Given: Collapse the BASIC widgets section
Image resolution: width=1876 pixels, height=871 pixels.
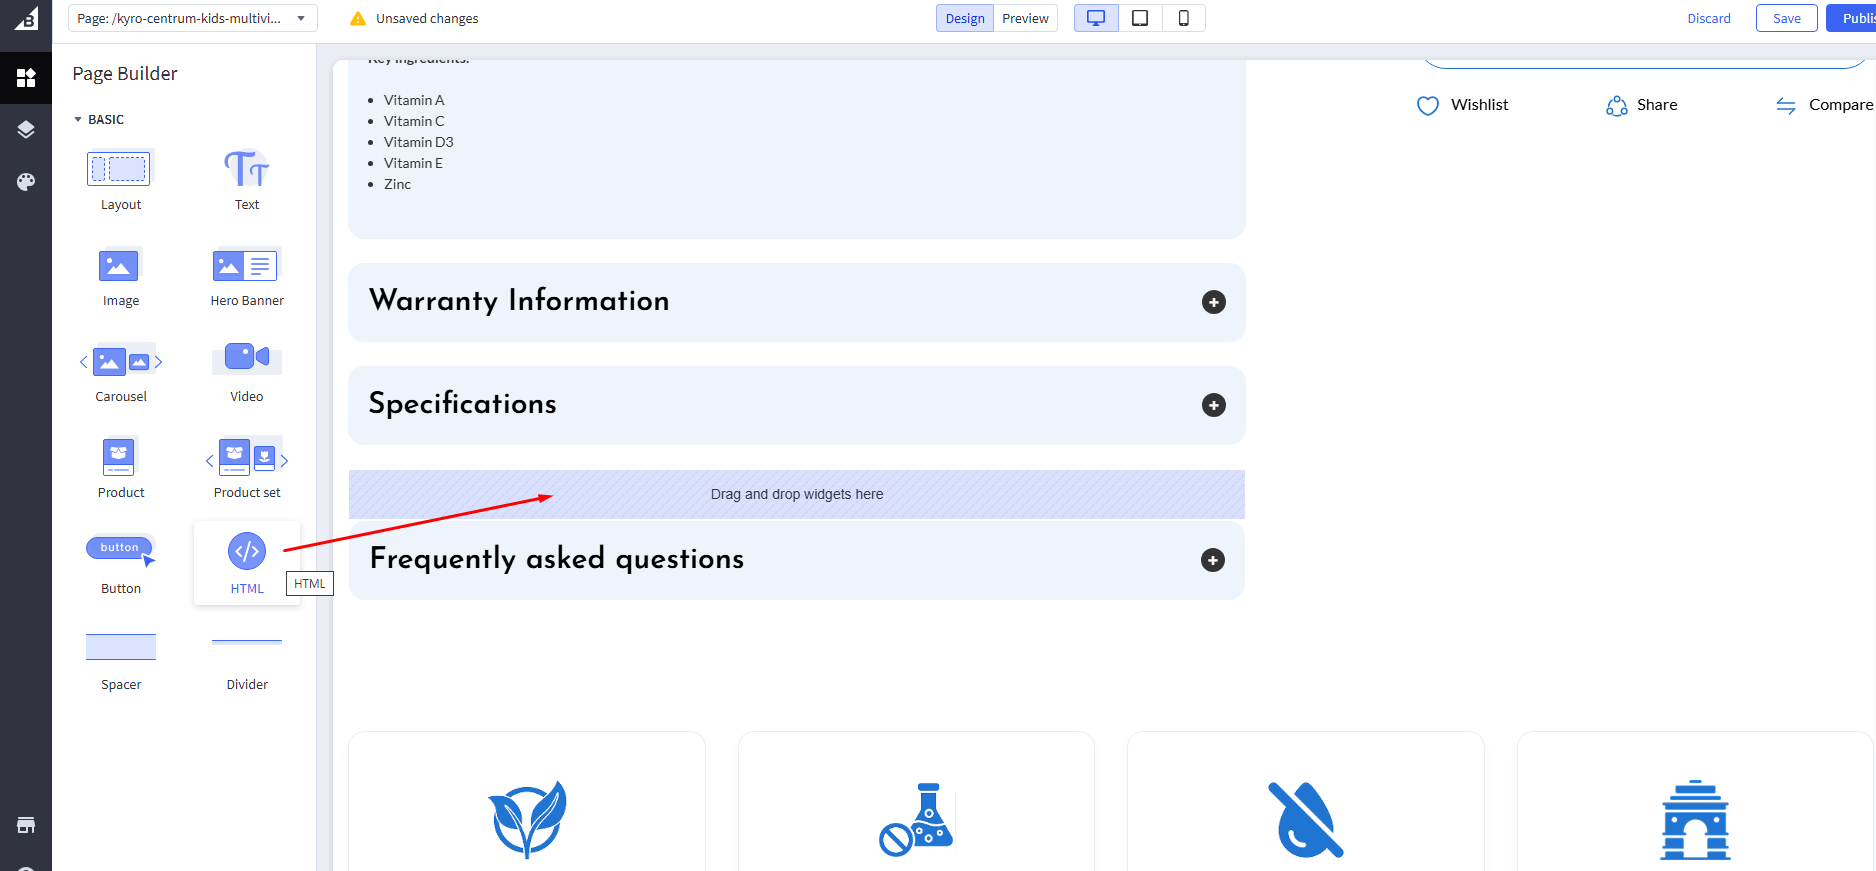Looking at the screenshot, I should pyautogui.click(x=79, y=120).
